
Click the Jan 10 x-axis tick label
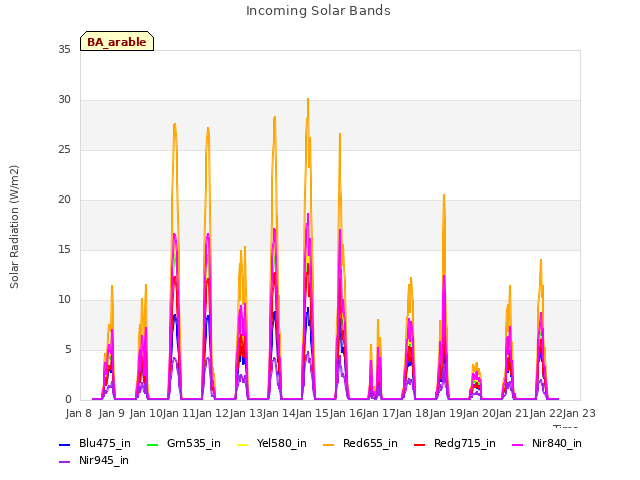146,413
